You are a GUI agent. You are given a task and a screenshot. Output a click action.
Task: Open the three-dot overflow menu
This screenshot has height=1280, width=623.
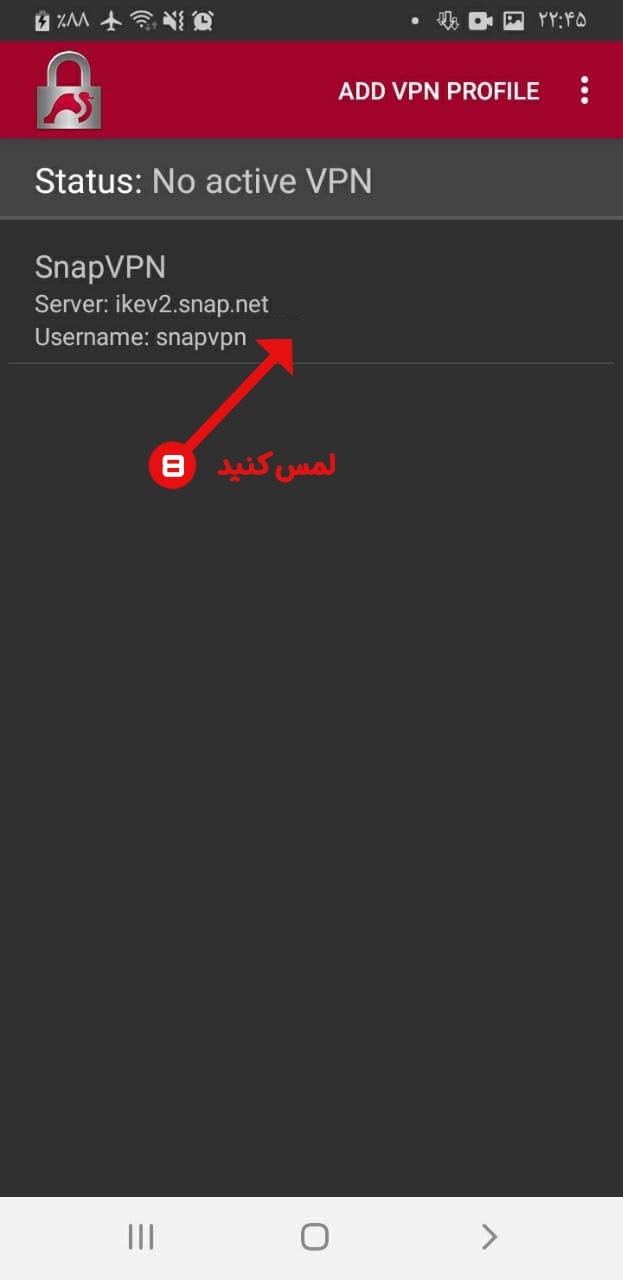pyautogui.click(x=585, y=91)
